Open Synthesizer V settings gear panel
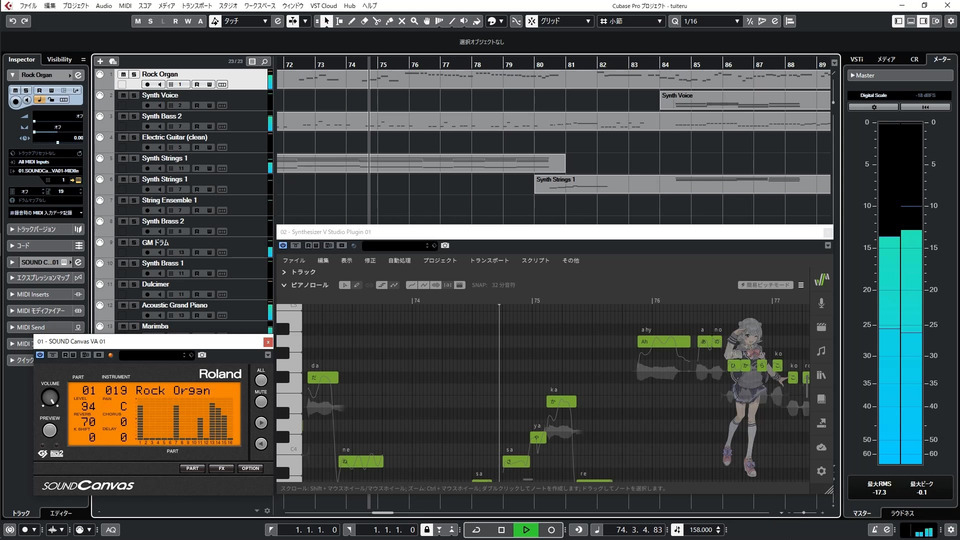This screenshot has width=960, height=540. [821, 471]
